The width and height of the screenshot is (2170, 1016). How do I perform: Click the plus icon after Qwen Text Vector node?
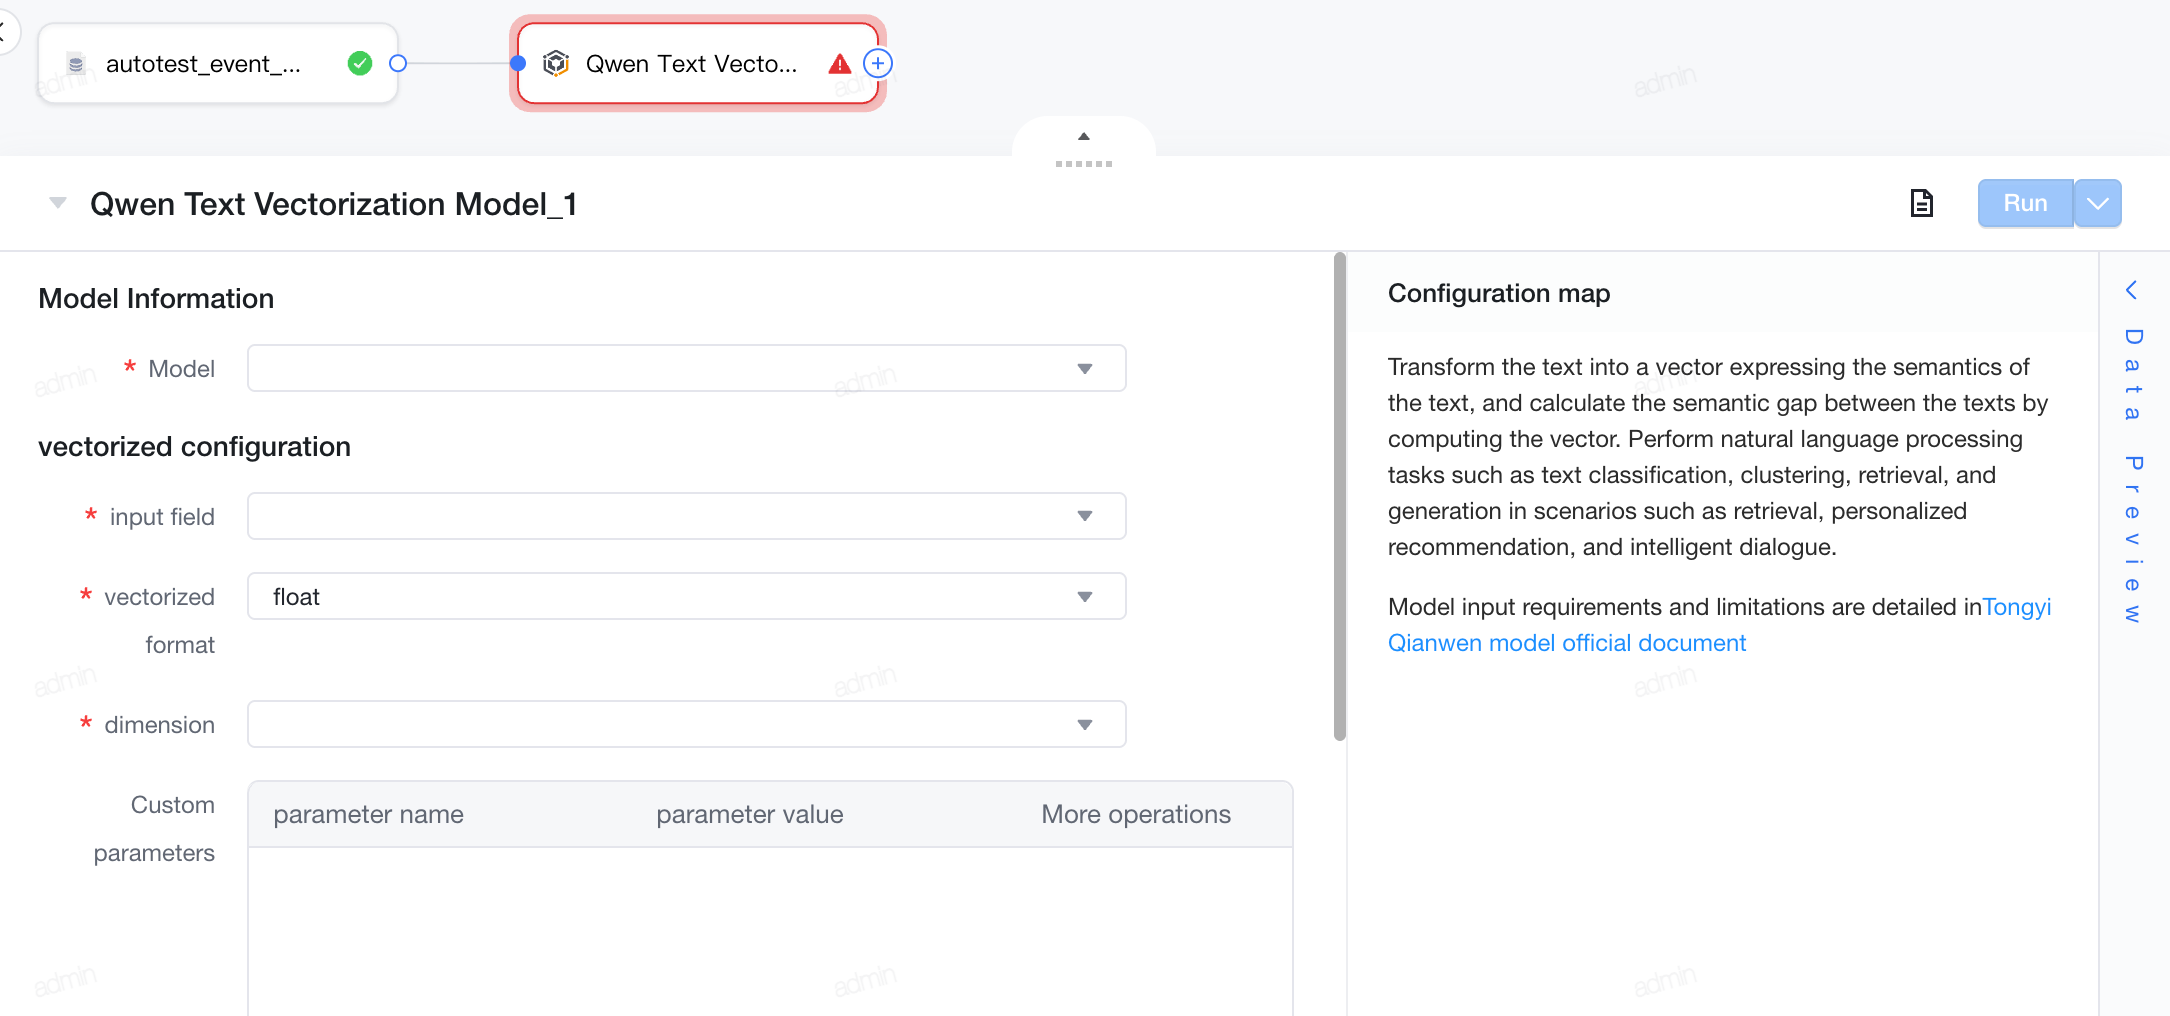[878, 63]
